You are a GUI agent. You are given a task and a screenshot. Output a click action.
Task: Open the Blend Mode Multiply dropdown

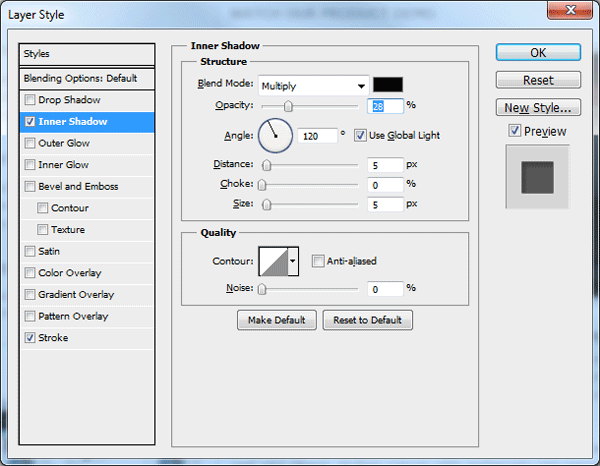click(x=313, y=86)
